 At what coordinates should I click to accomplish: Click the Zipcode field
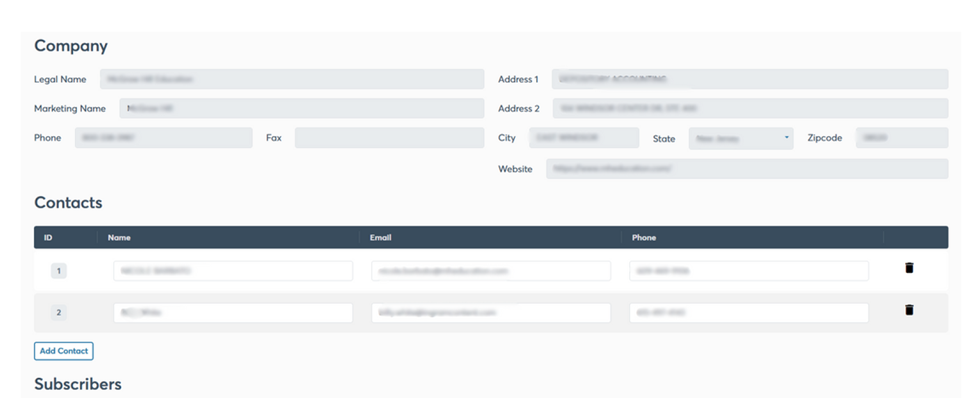tap(902, 137)
